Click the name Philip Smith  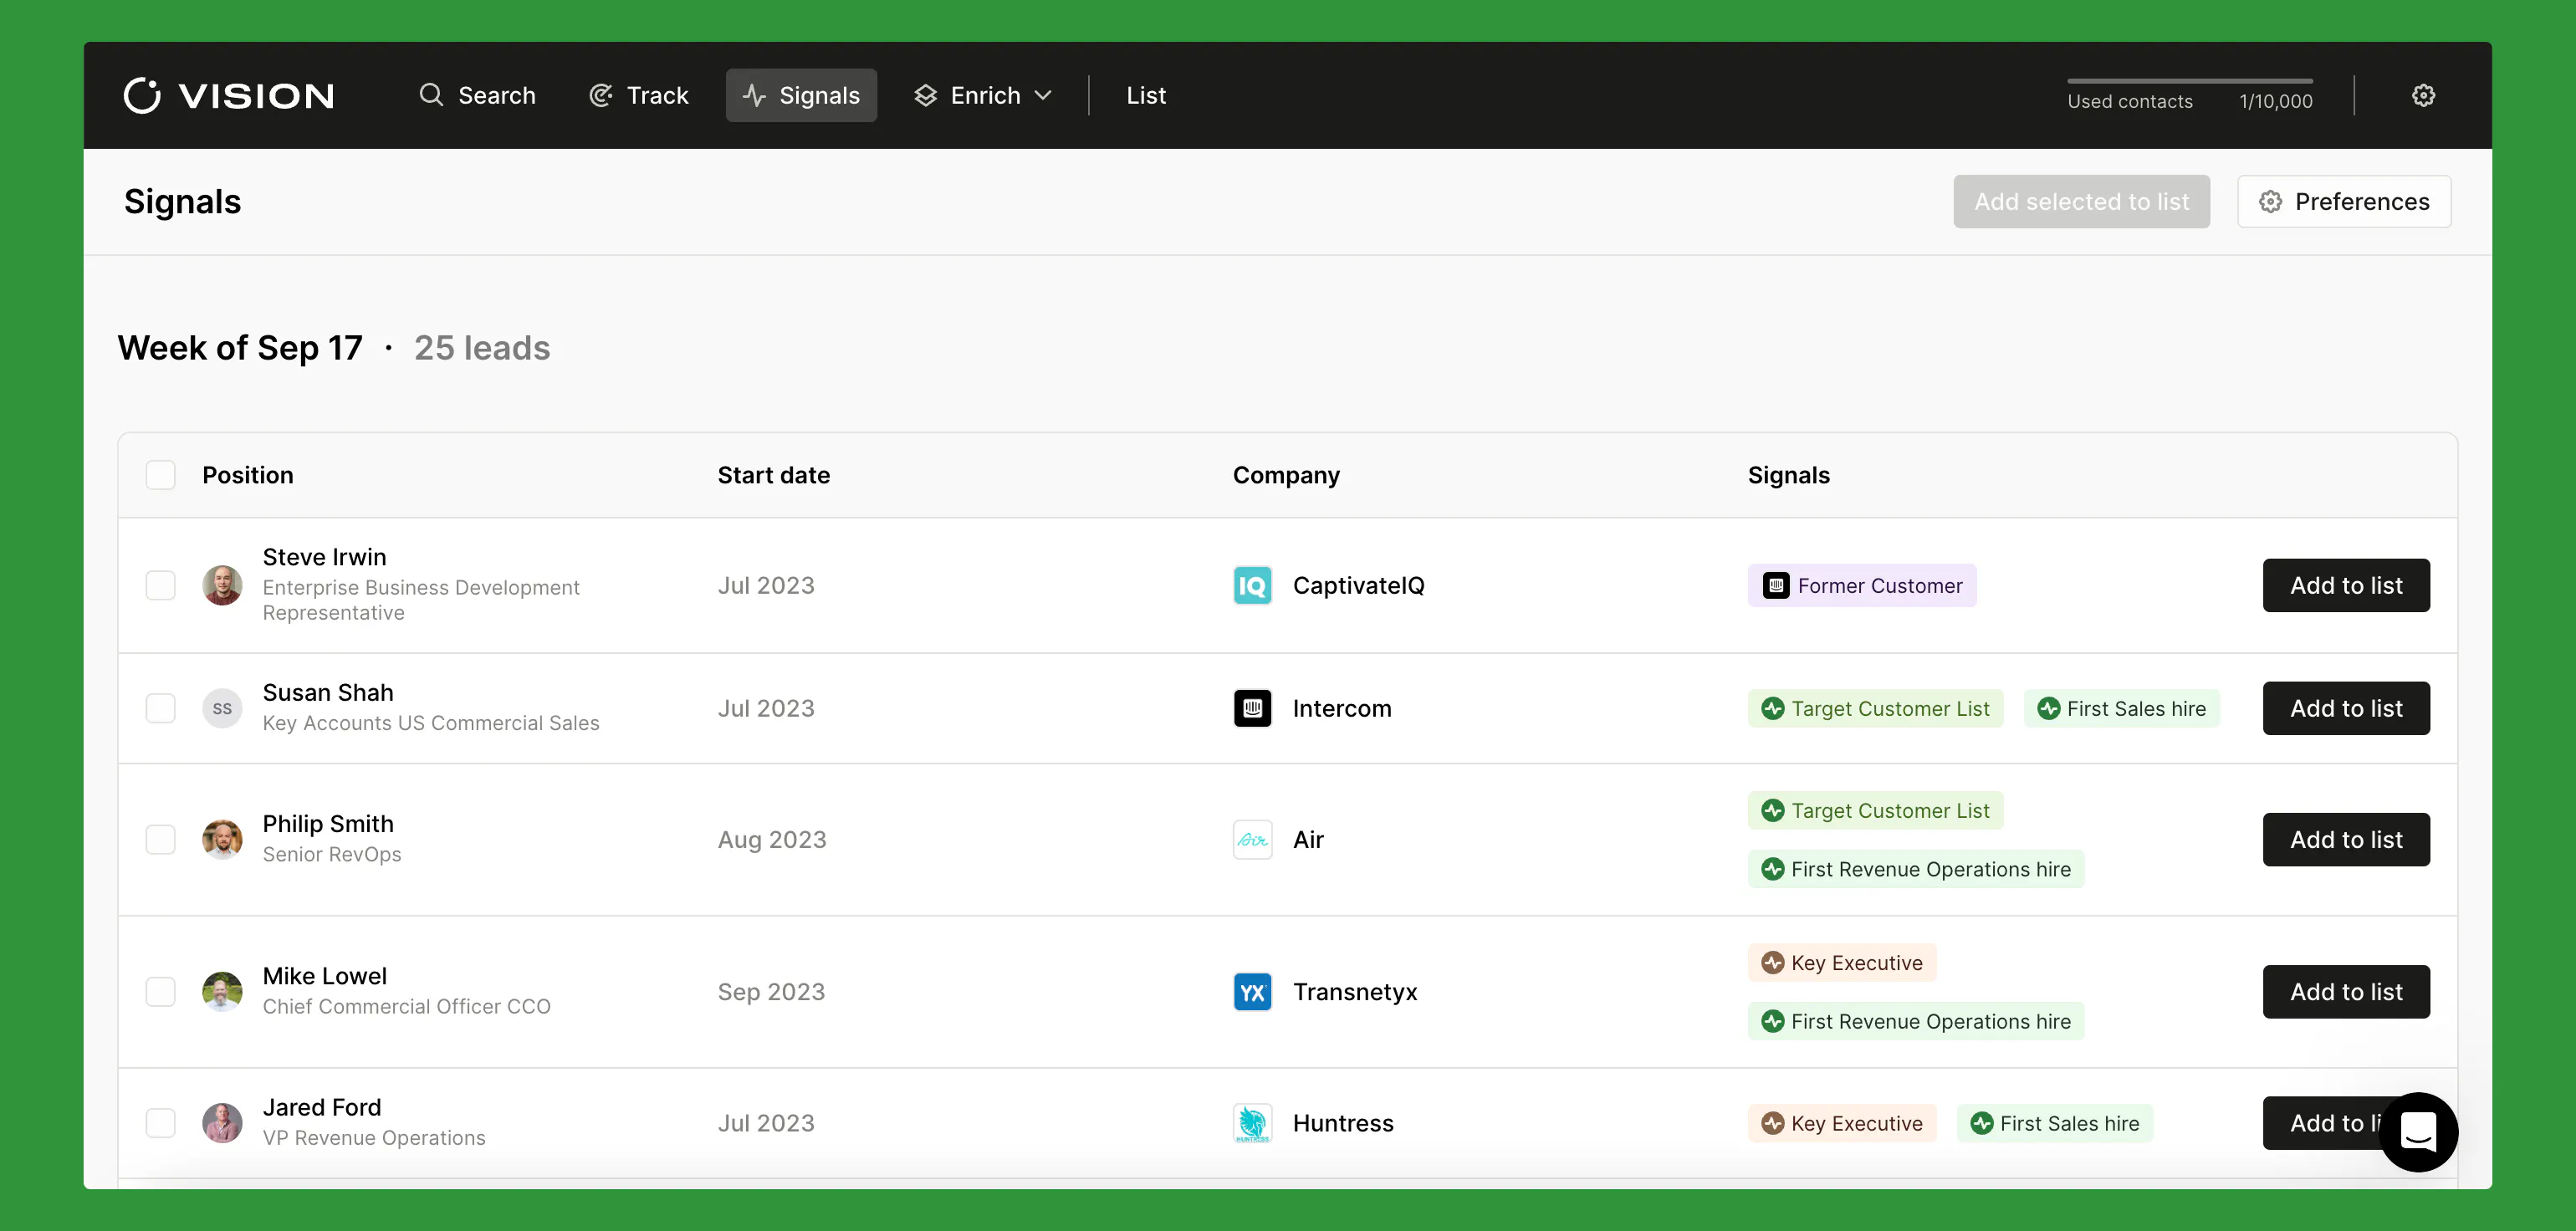coord(328,823)
